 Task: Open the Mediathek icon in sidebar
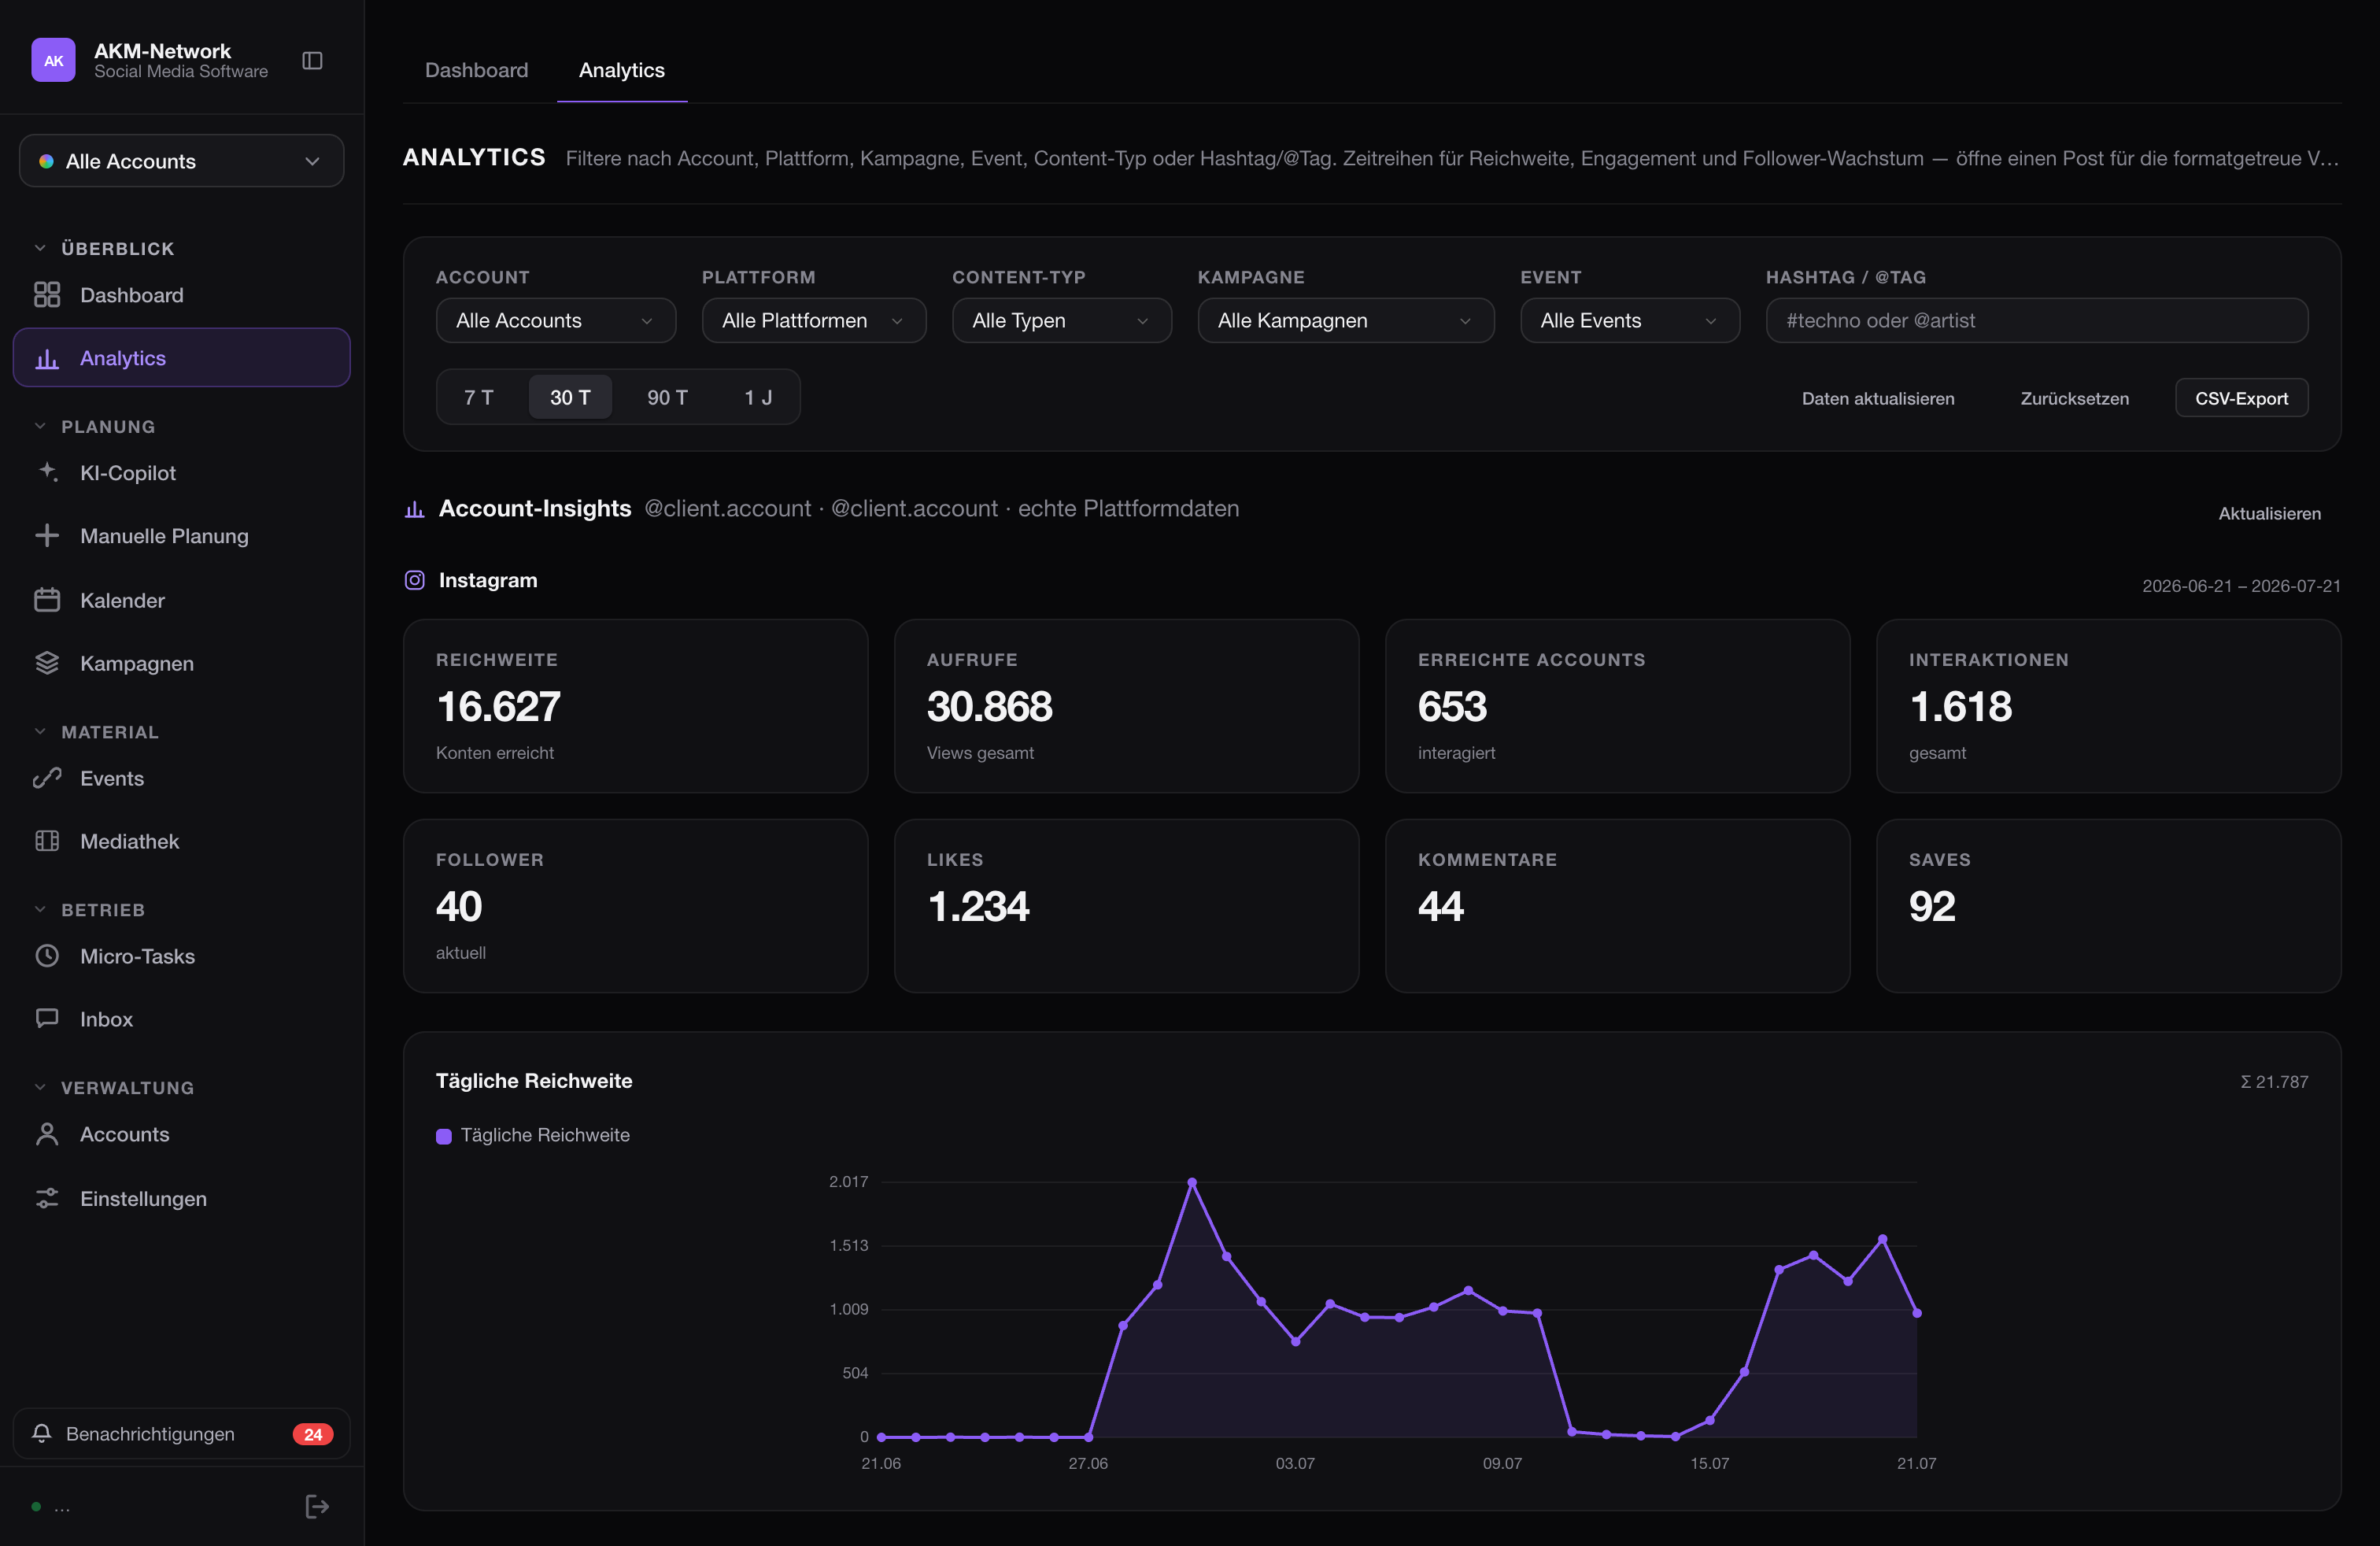coord(47,841)
